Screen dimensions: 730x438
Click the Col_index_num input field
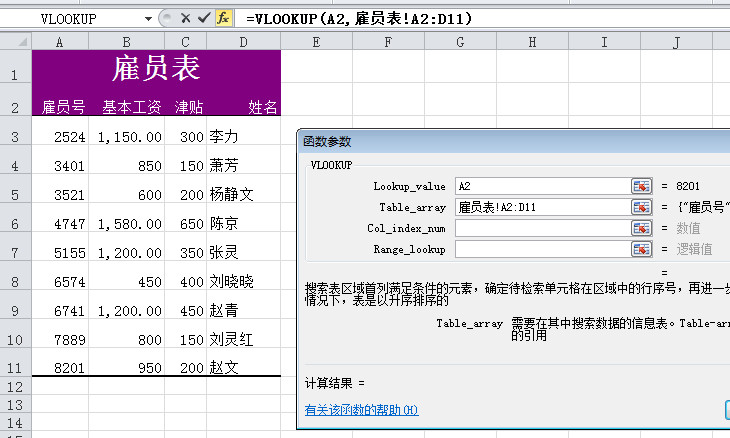tap(541, 228)
